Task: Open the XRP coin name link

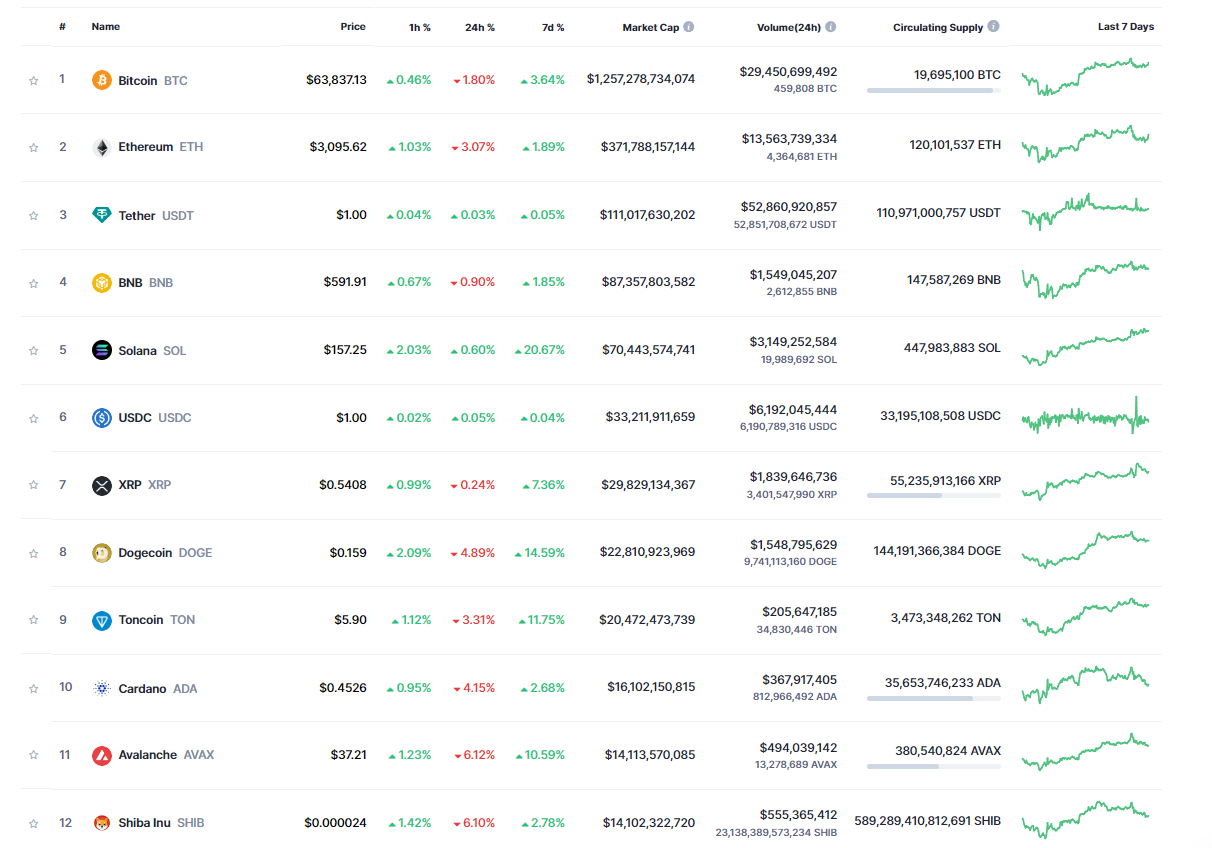Action: (x=130, y=485)
